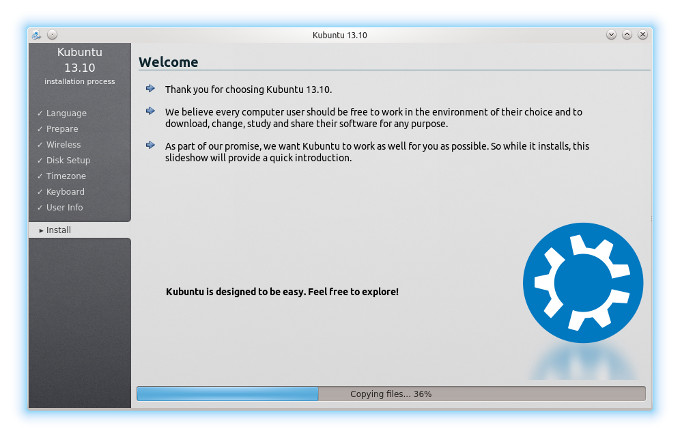Click the arrow bullet beside 'Thank you for choosing'
Image resolution: width=680 pixels, height=438 pixels.
click(150, 88)
